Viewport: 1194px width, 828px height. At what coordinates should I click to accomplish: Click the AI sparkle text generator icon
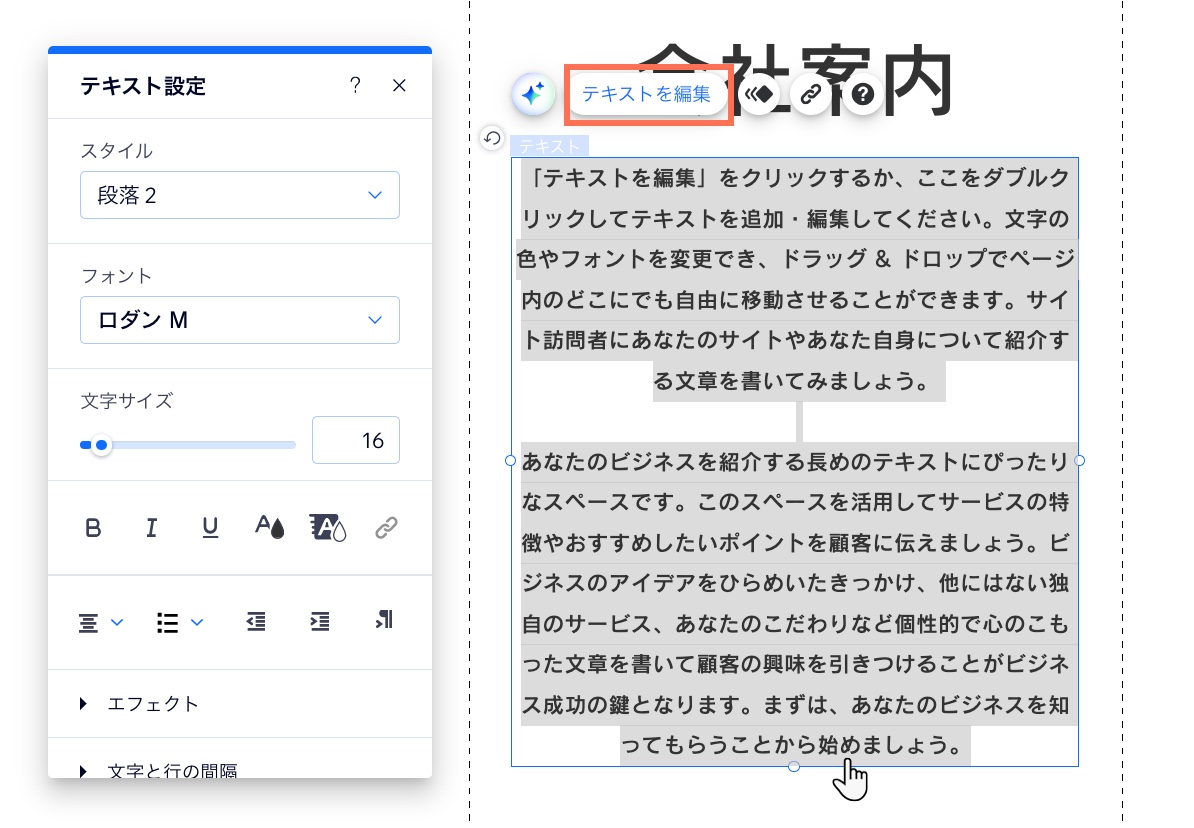[x=533, y=95]
